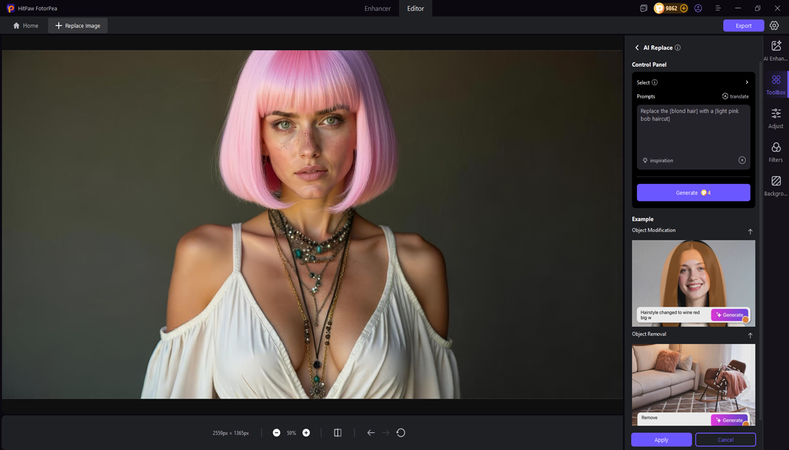Viewport: 789px width, 450px height.
Task: Undo with the left arrow
Action: [371, 433]
